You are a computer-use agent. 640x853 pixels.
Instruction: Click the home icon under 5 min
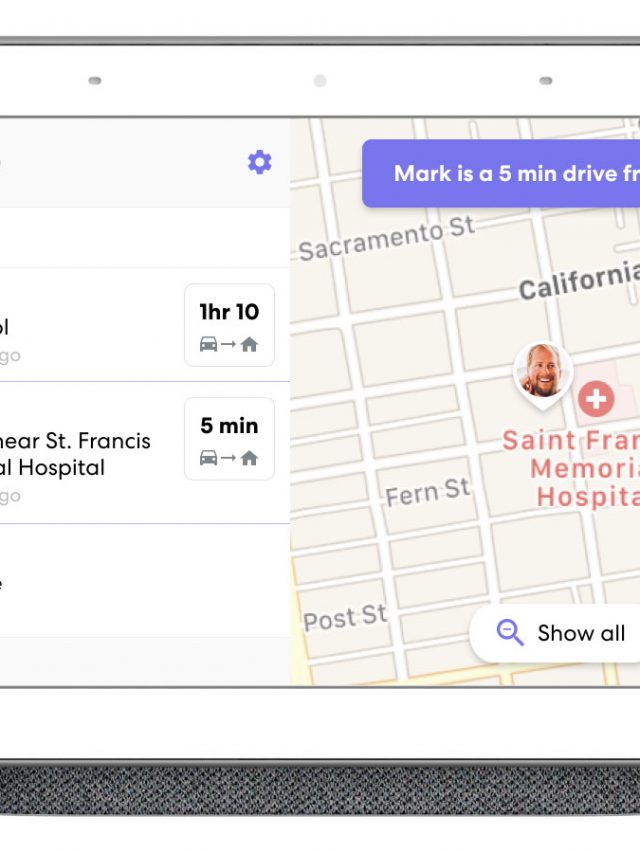249,458
